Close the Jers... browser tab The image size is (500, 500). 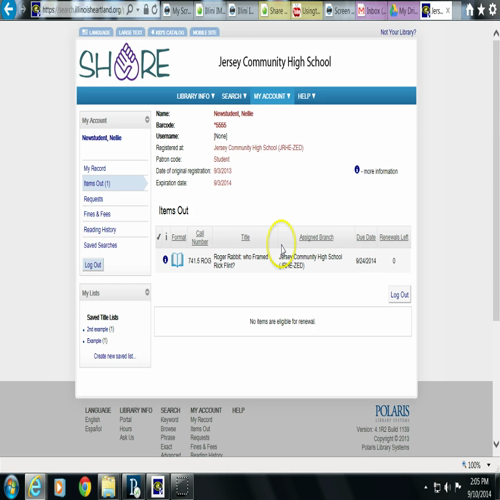pyautogui.click(x=448, y=11)
